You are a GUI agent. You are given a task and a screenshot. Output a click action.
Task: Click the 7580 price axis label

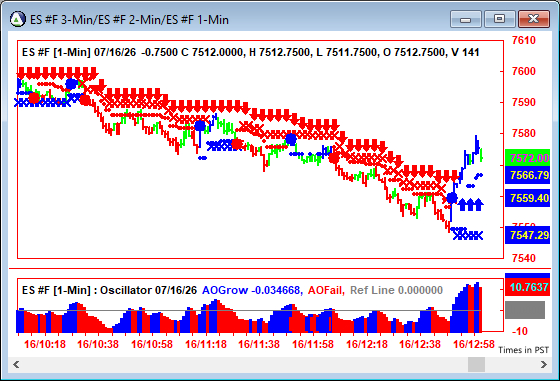point(524,133)
